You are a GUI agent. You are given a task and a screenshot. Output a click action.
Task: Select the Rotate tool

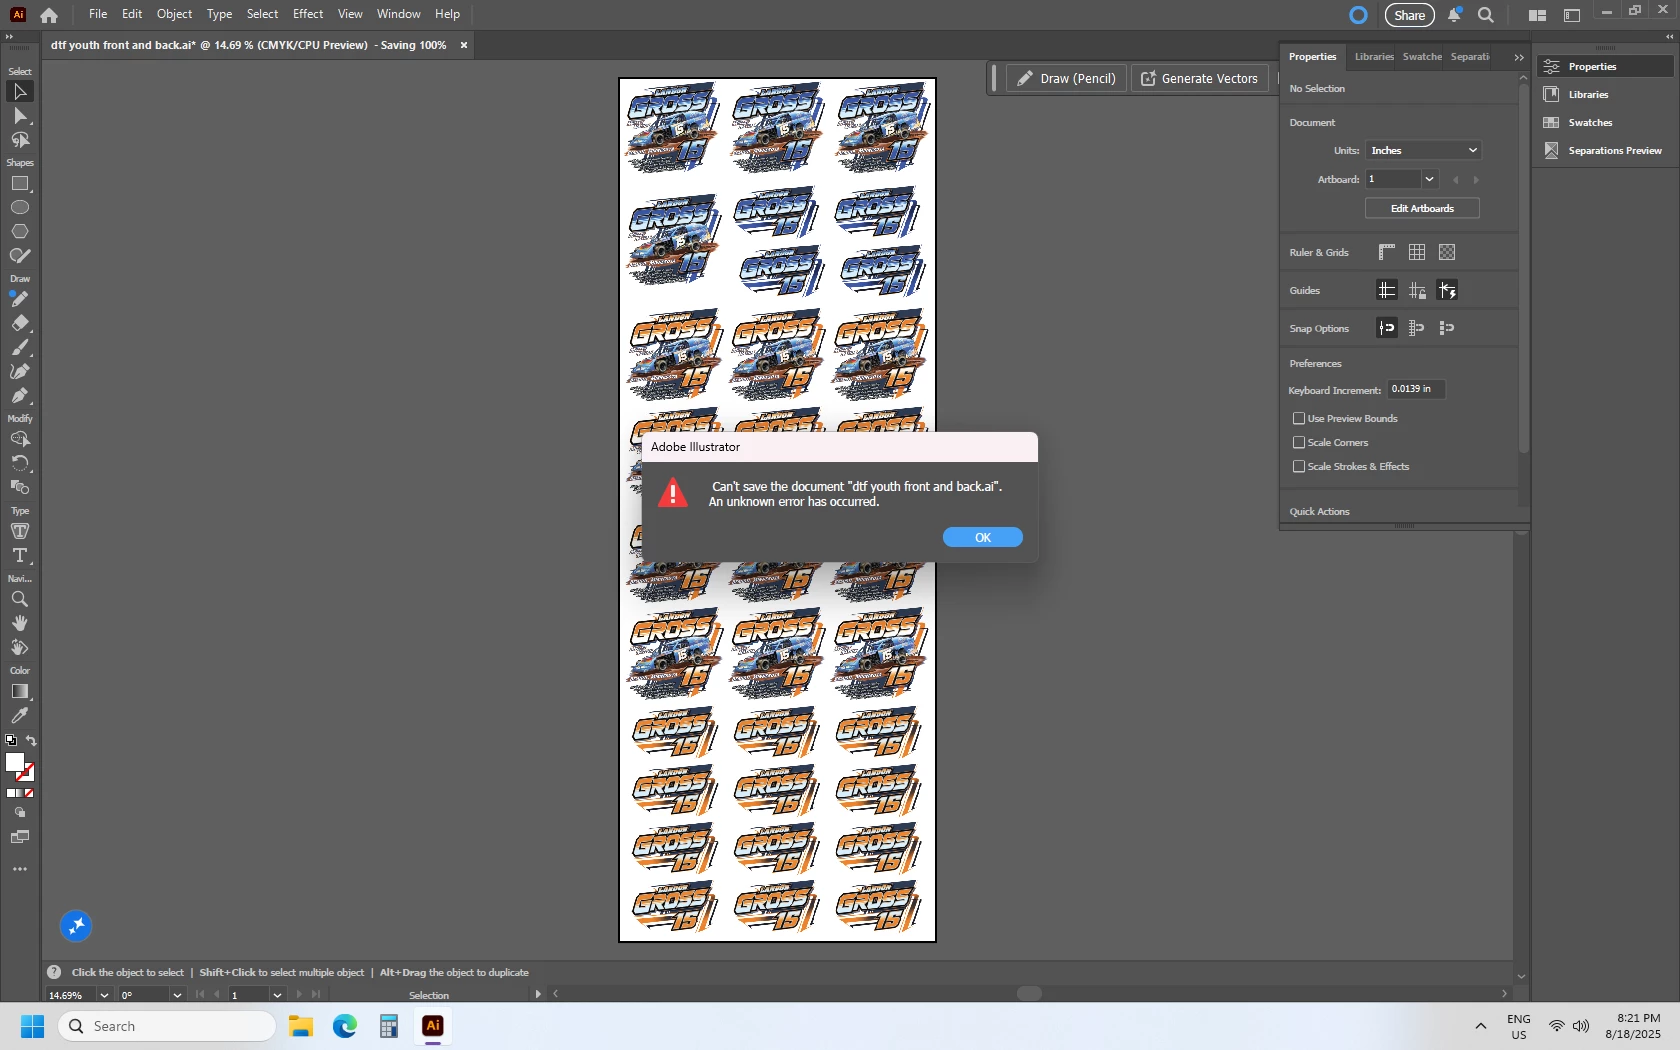(x=20, y=463)
